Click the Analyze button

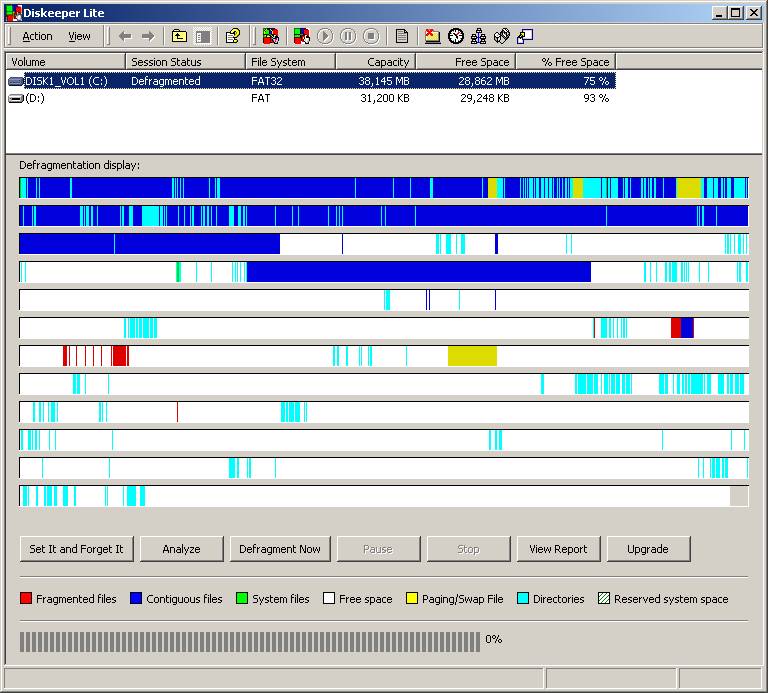[181, 549]
